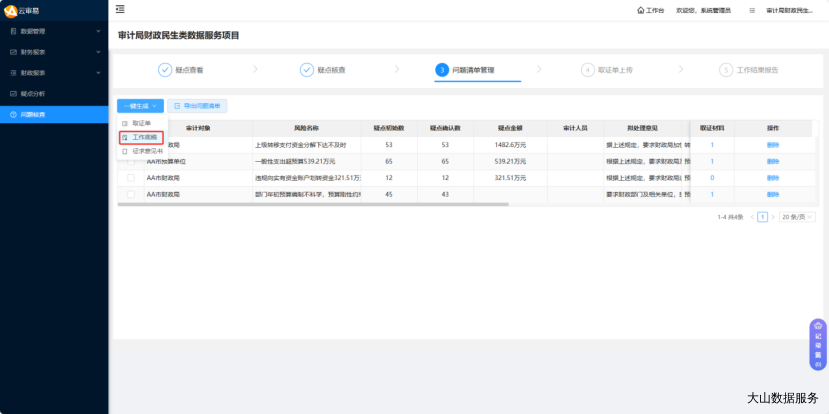Click step 5 circle 工作结果报告

point(725,70)
